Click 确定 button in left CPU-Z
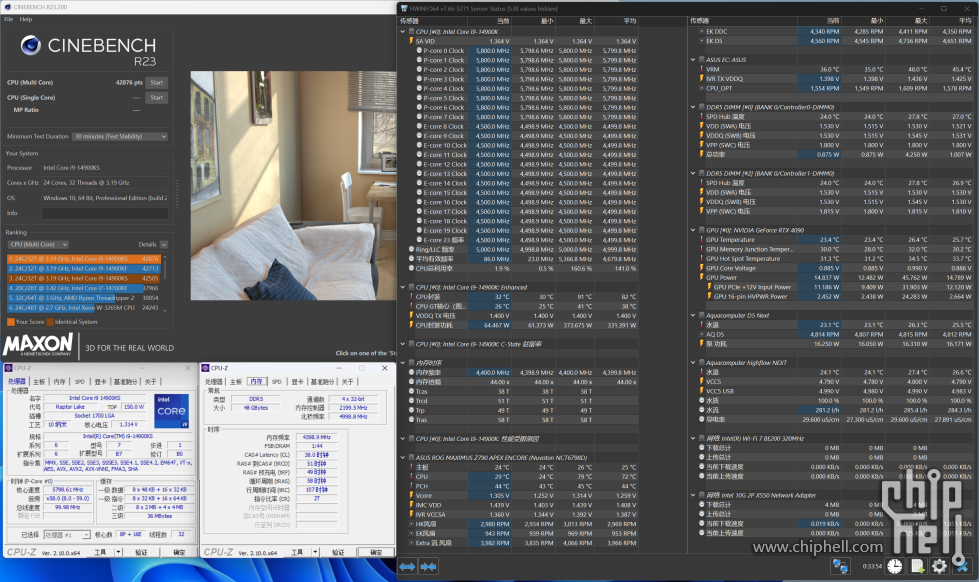Screen dimensions: 979x582 click(179, 552)
